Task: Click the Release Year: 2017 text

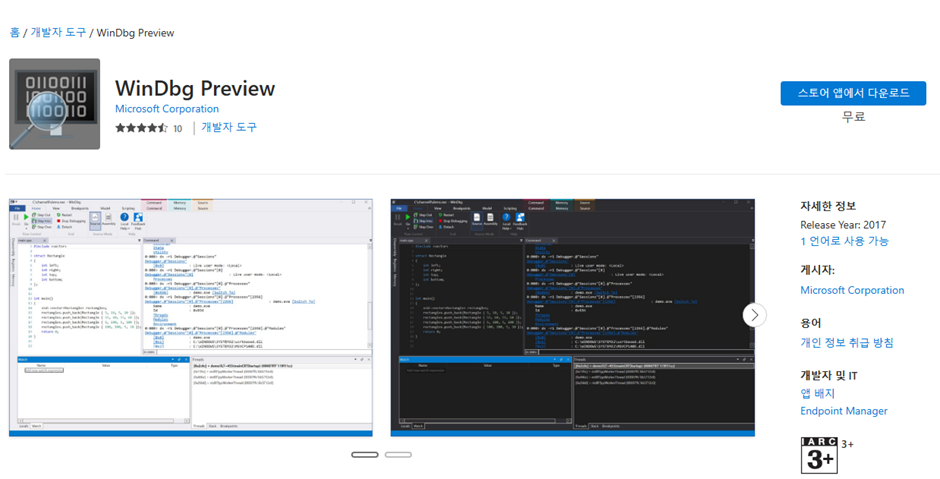Action: click(843, 225)
